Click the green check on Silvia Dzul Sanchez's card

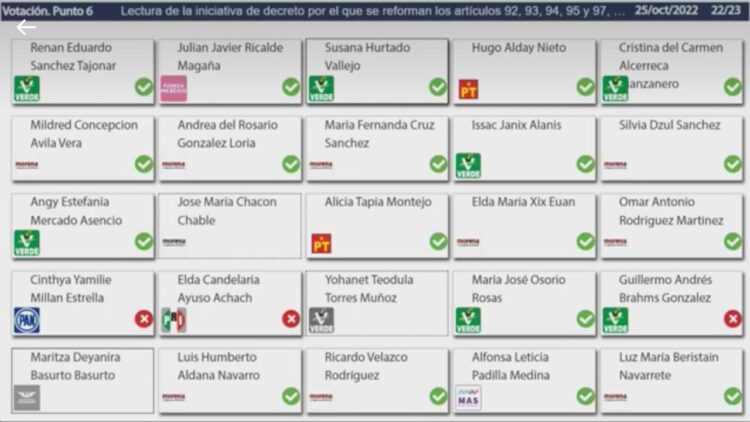tap(732, 164)
